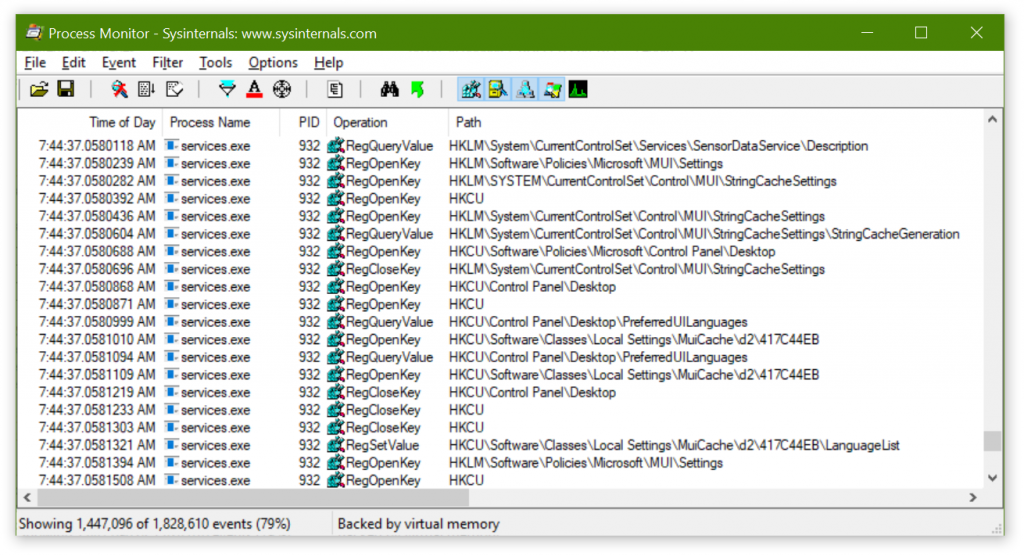Toggle the Autoscroll toolbar button
The width and height of the screenshot is (1024, 556).
[x=146, y=89]
